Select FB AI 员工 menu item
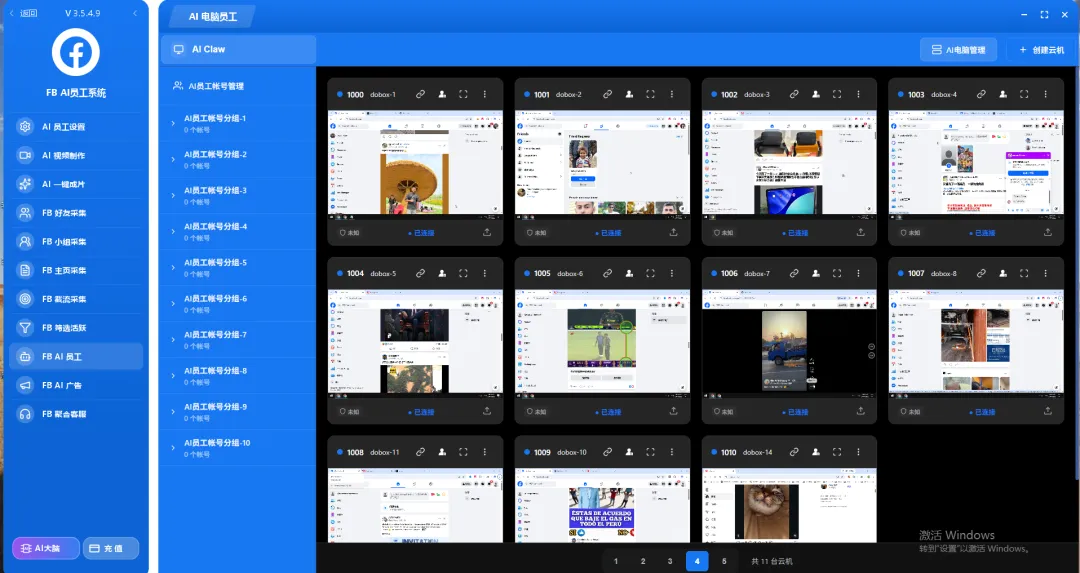Viewport: 1080px width, 573px height. 76,356
